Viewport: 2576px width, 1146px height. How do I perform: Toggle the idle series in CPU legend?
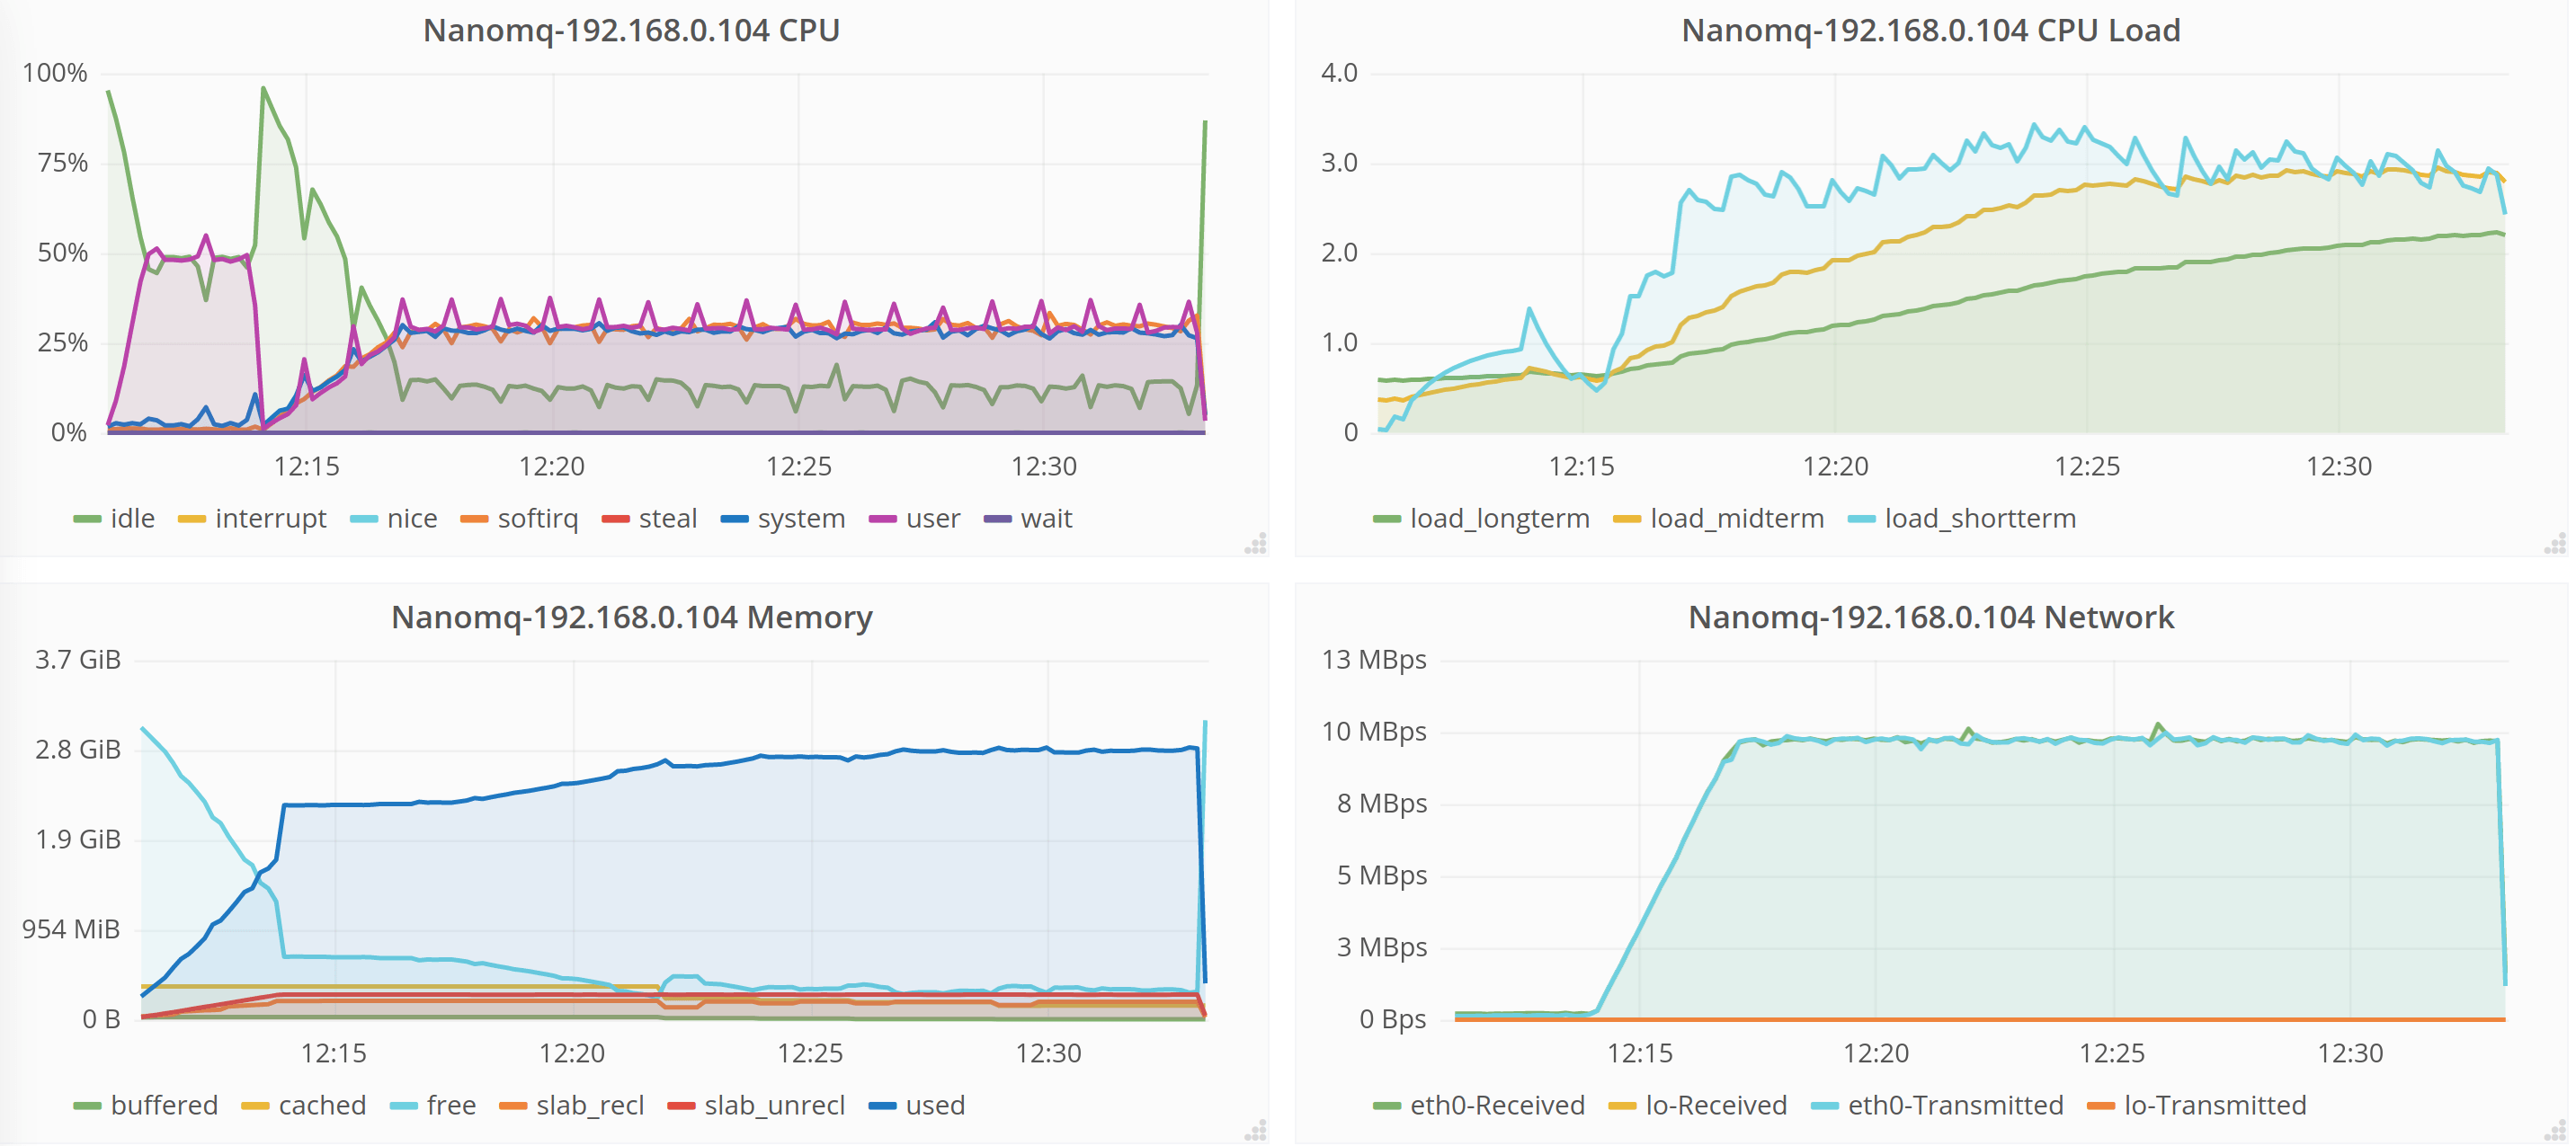click(x=132, y=519)
